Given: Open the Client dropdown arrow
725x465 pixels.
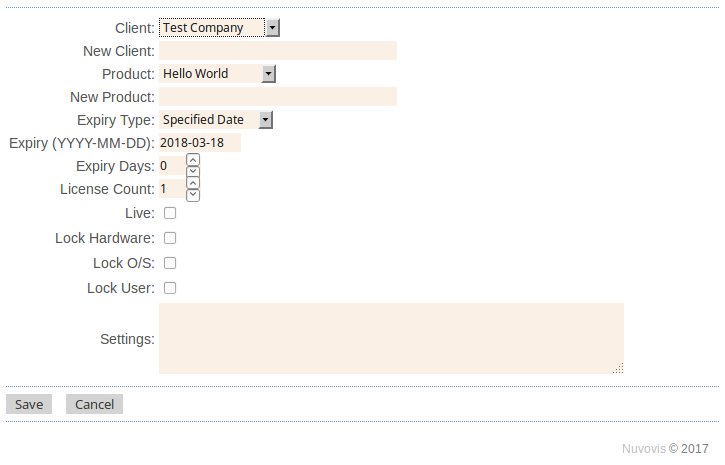Looking at the screenshot, I should pyautogui.click(x=273, y=28).
